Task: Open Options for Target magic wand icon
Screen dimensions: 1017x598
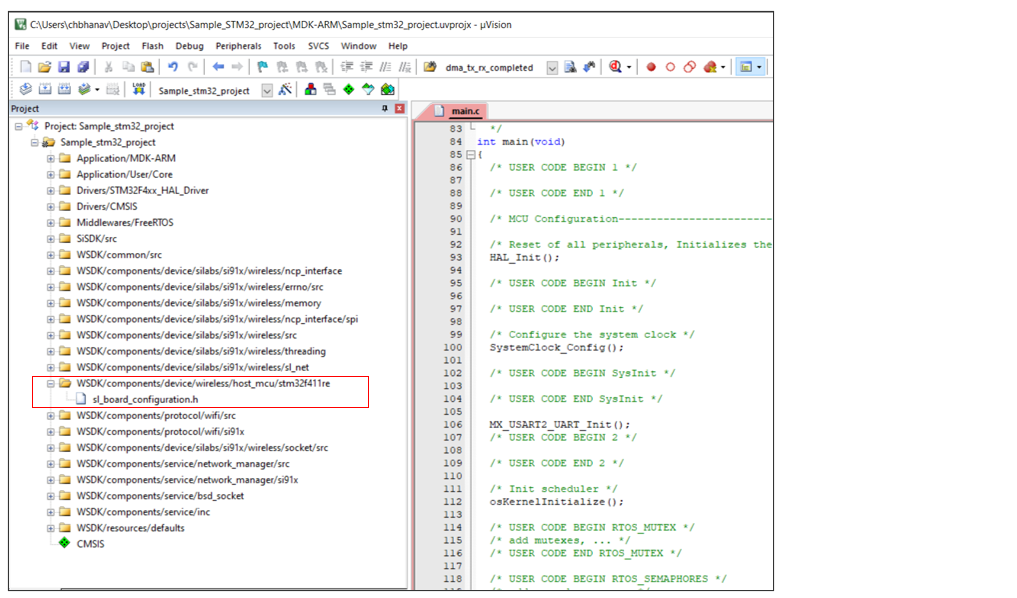Action: point(285,90)
